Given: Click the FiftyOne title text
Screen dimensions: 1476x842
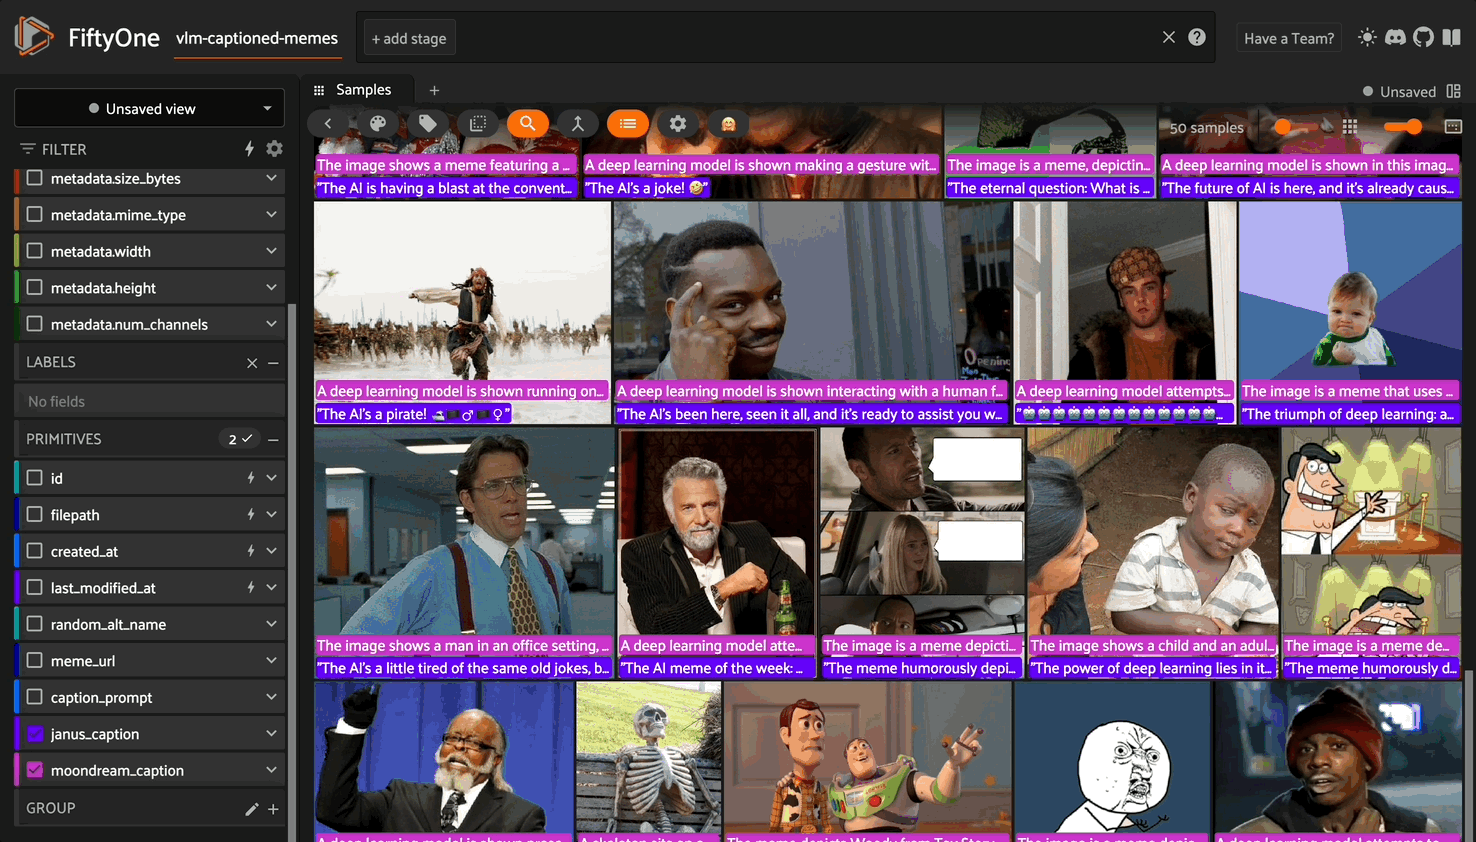Looking at the screenshot, I should pyautogui.click(x=114, y=38).
